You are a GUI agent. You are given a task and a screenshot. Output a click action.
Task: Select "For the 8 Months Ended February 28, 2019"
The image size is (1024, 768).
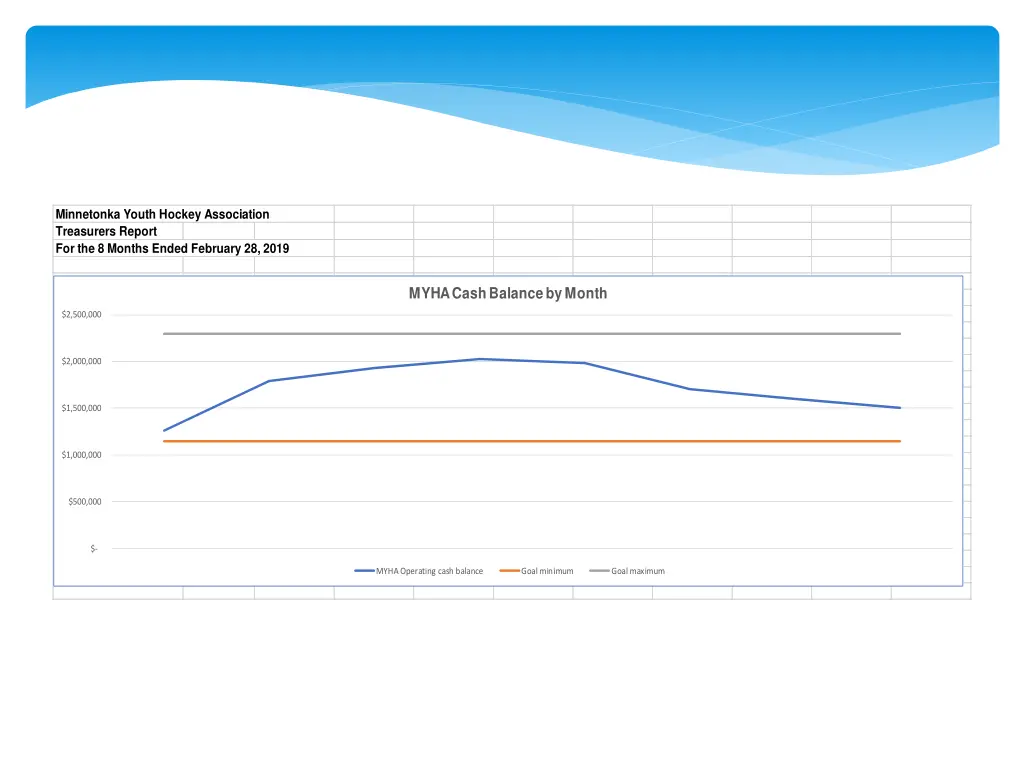point(172,248)
